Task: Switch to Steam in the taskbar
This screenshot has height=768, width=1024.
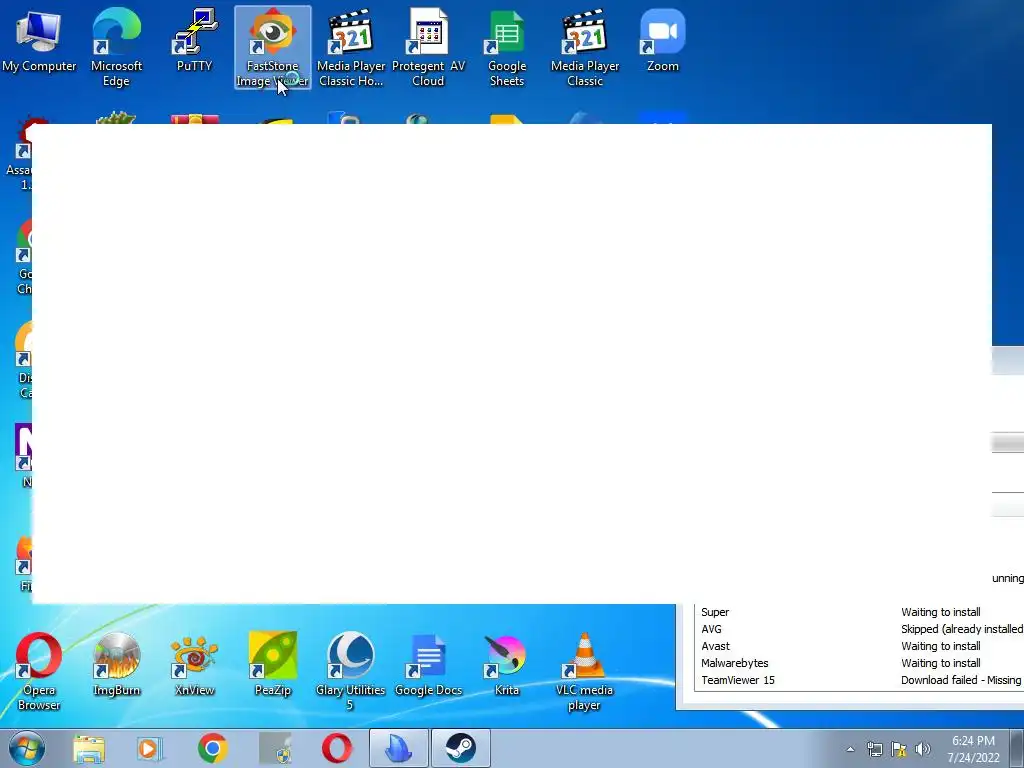Action: pos(461,748)
